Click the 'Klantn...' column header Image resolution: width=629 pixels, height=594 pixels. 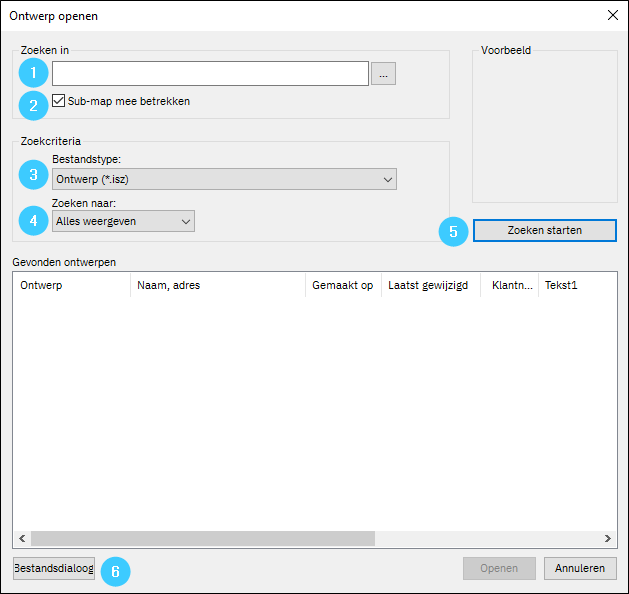click(x=509, y=285)
